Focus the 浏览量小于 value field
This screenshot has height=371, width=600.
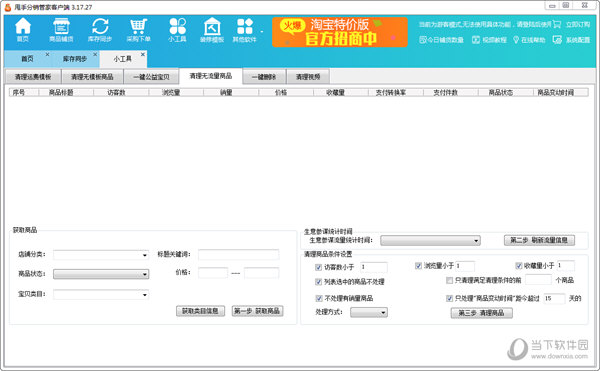(x=465, y=266)
